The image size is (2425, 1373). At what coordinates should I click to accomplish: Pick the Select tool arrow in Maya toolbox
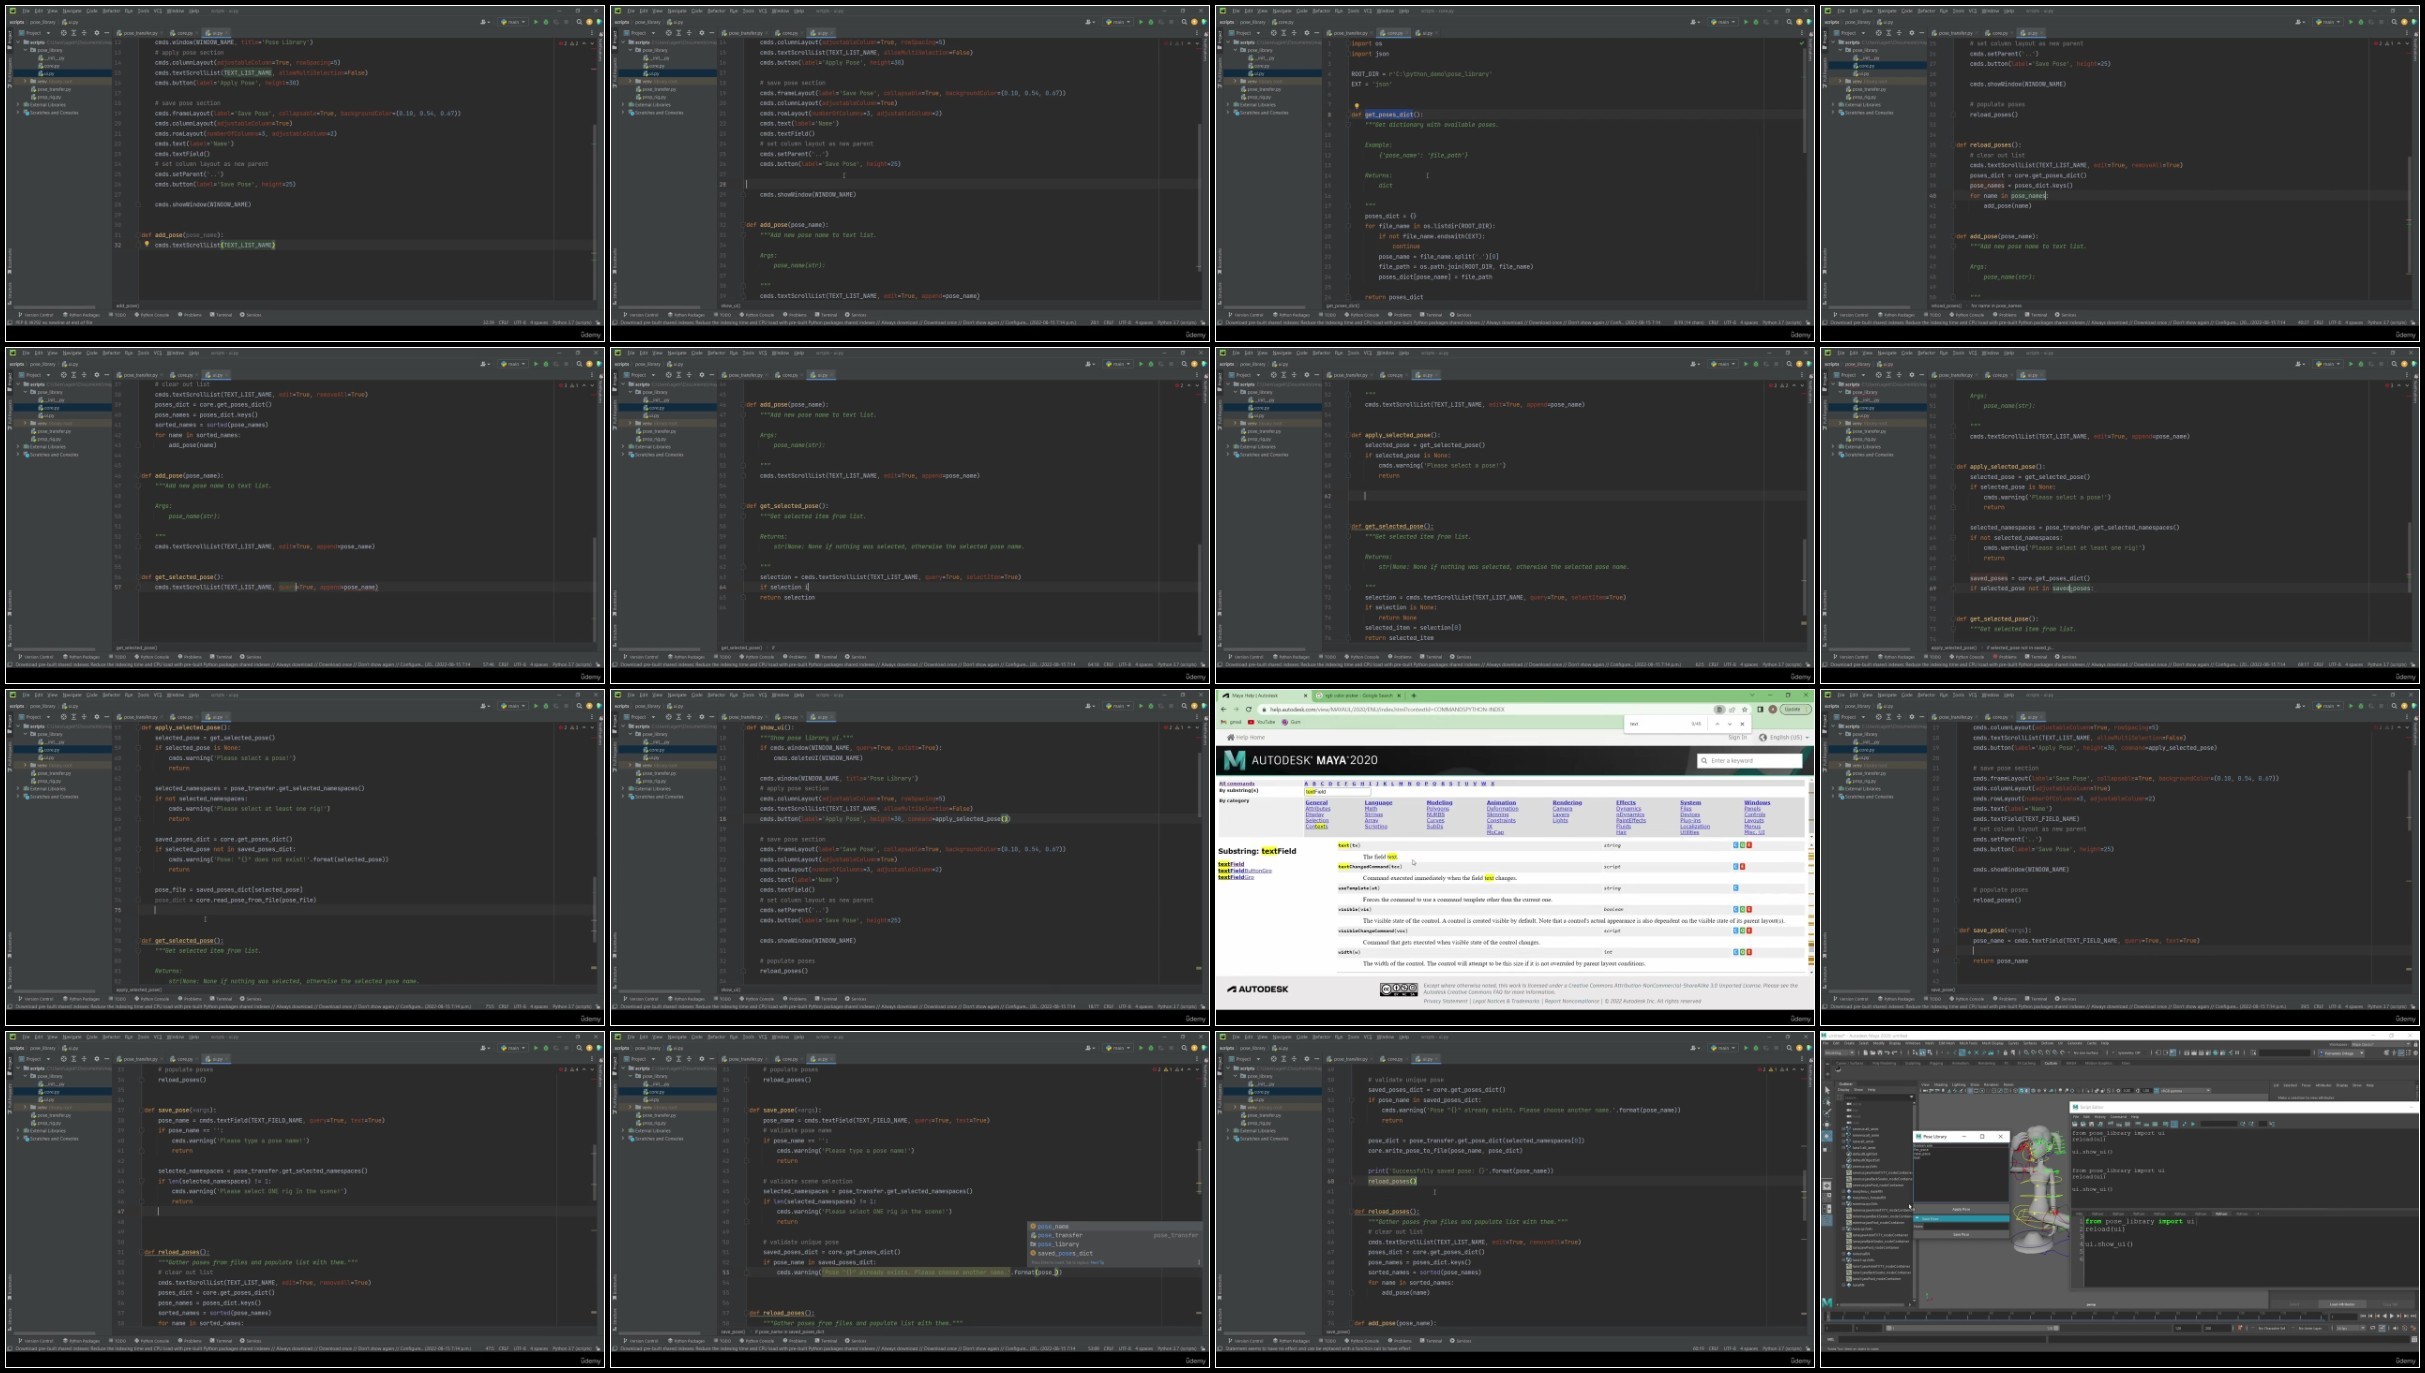point(1827,1091)
